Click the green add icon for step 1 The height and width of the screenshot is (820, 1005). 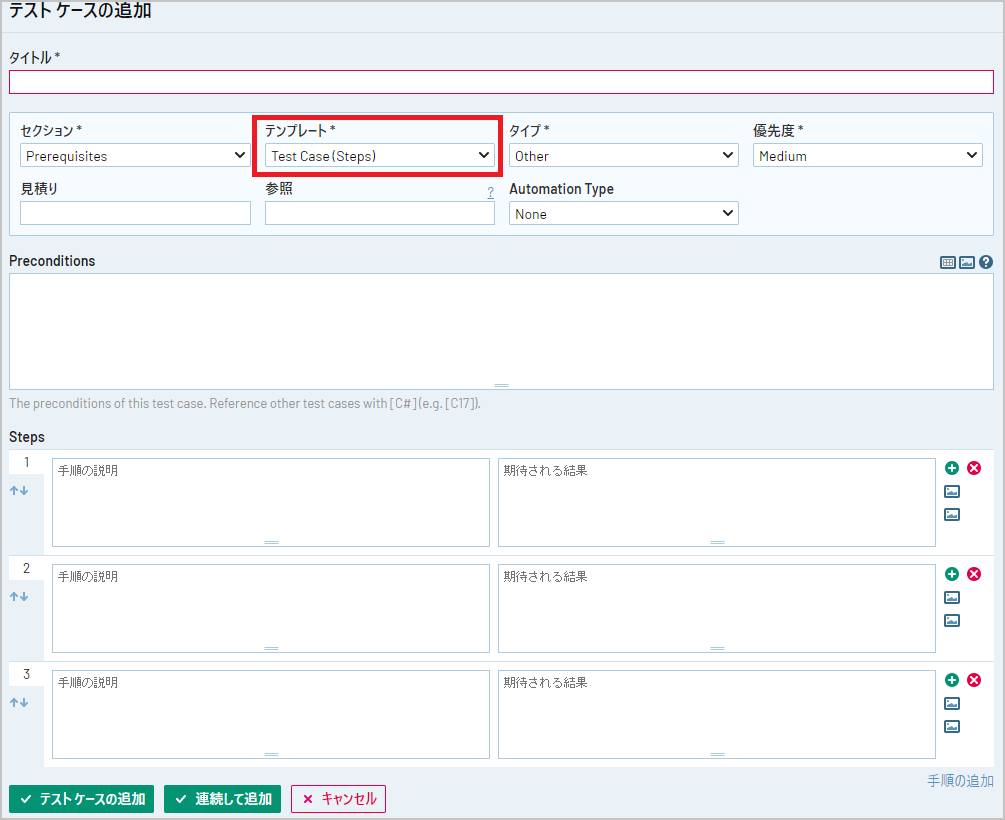tap(952, 468)
